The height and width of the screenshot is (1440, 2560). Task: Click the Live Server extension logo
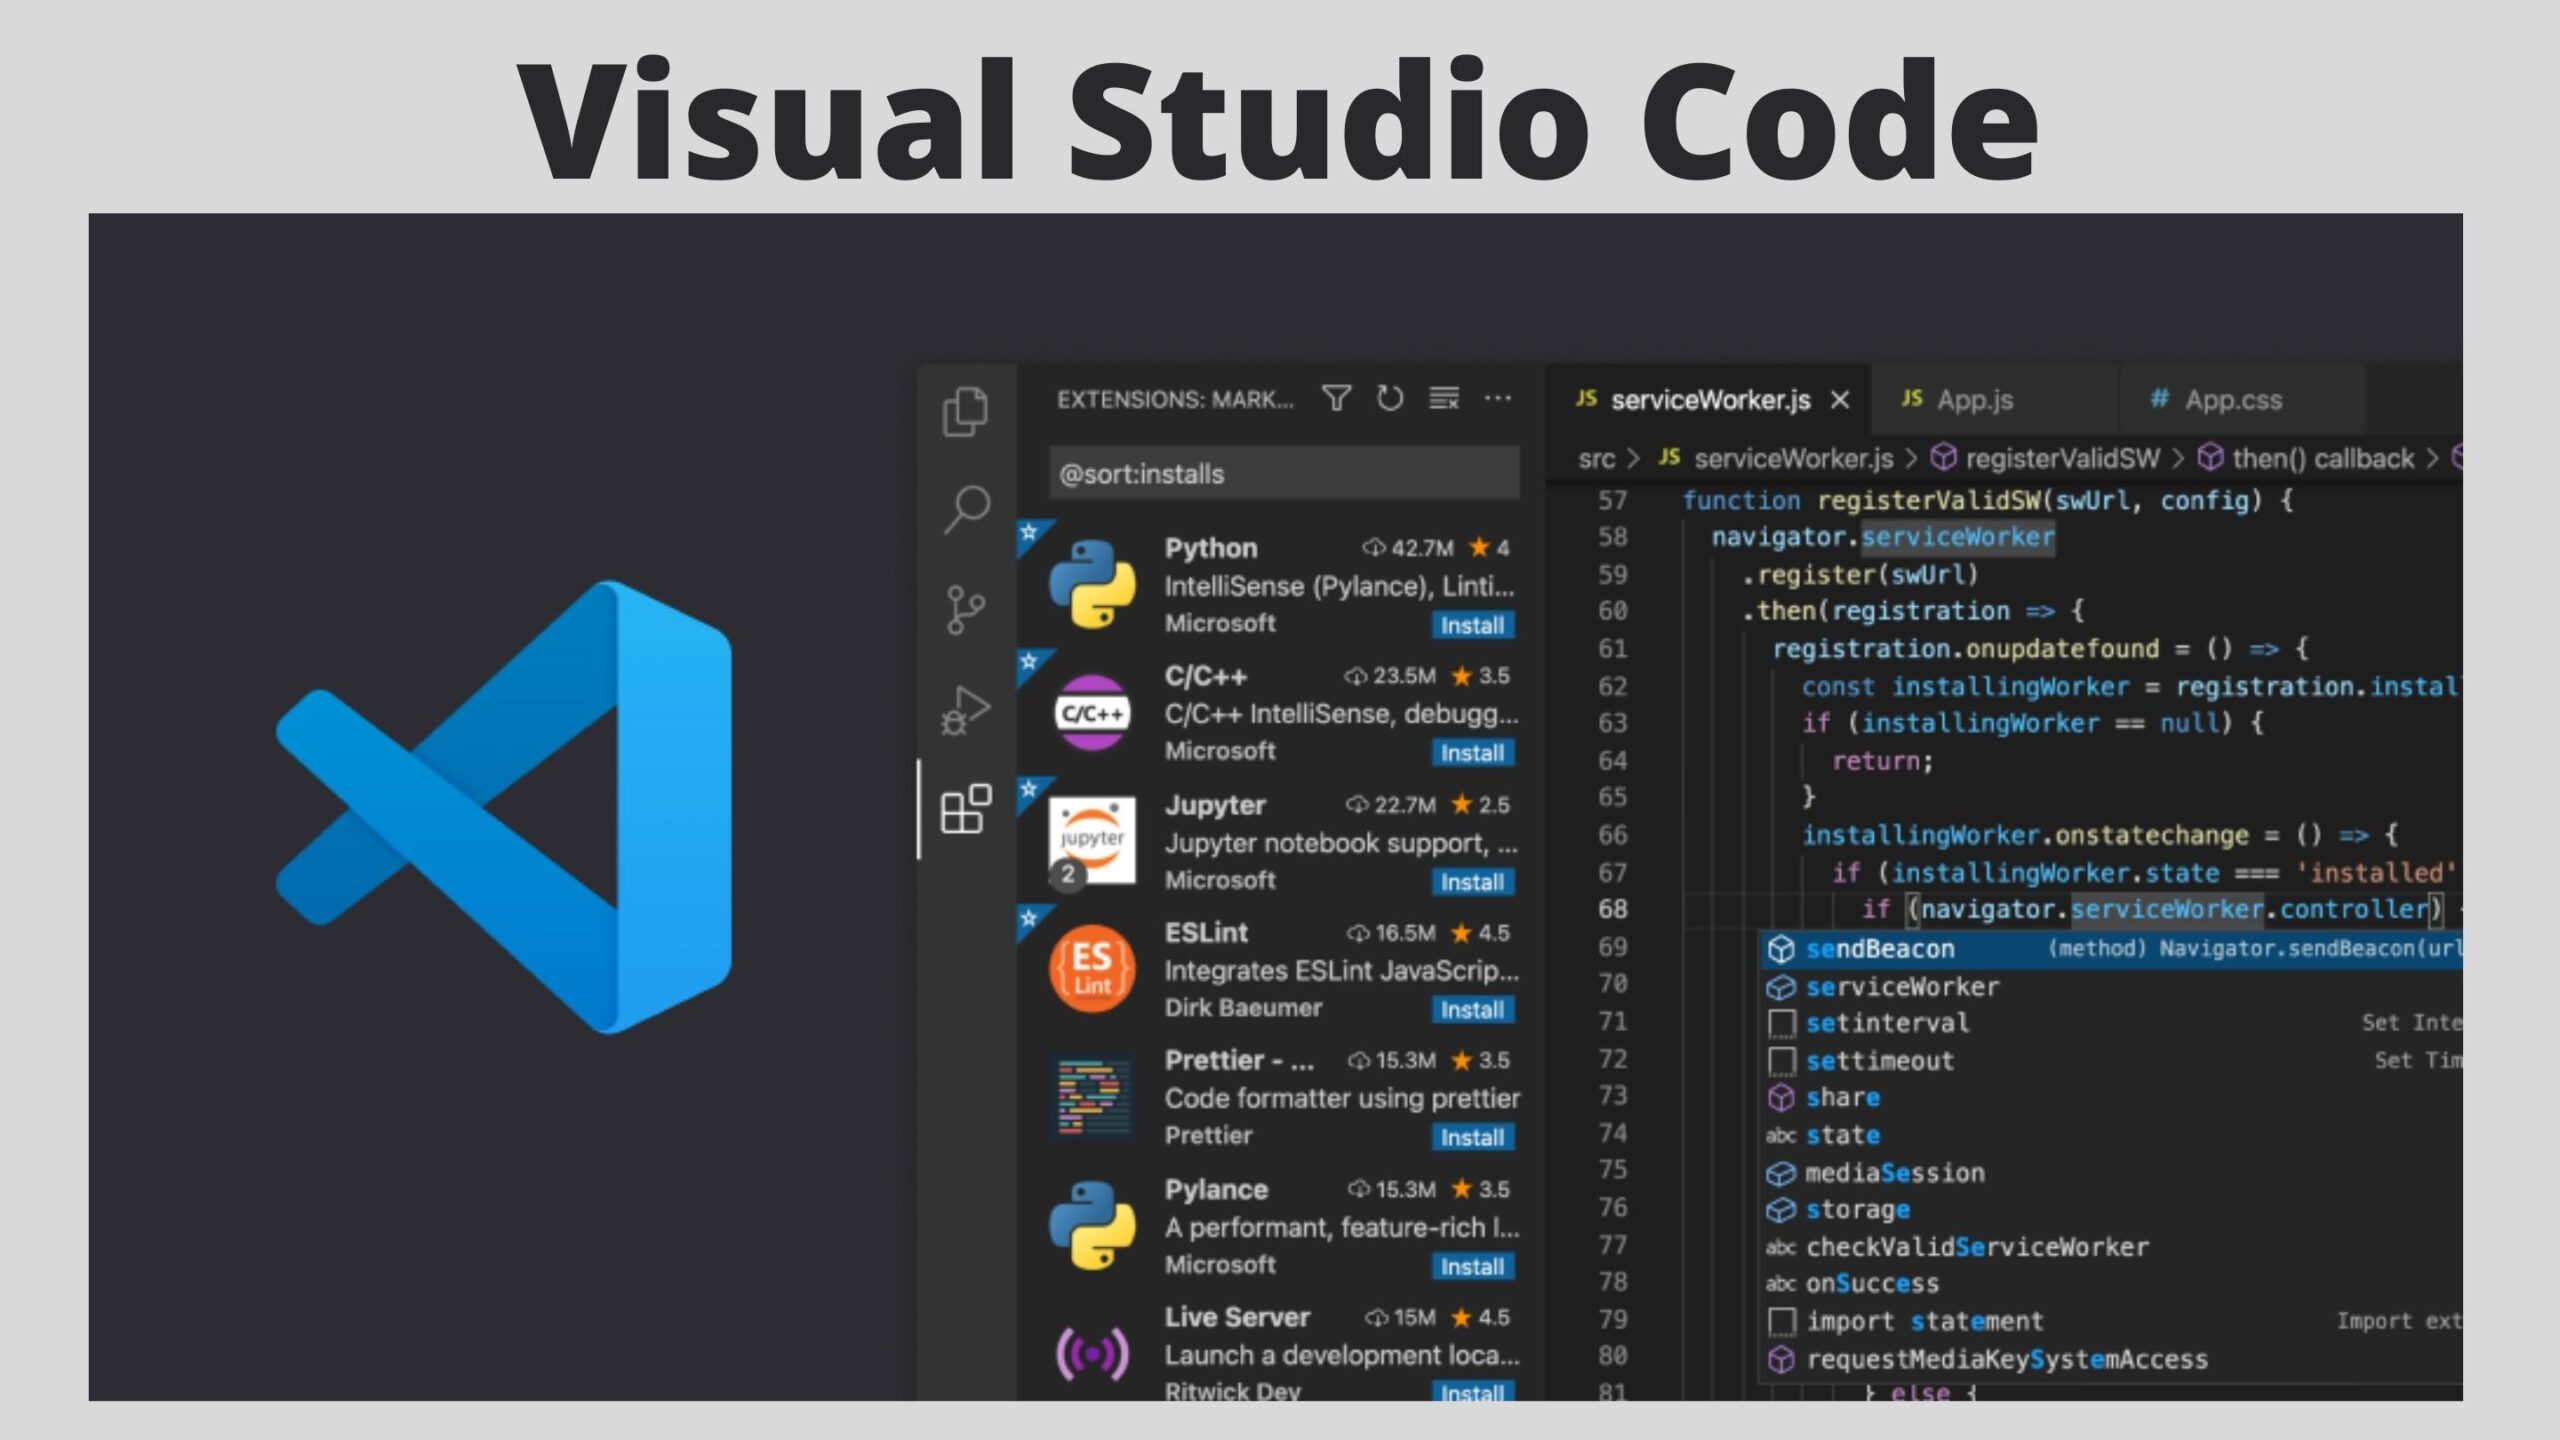[1092, 1354]
